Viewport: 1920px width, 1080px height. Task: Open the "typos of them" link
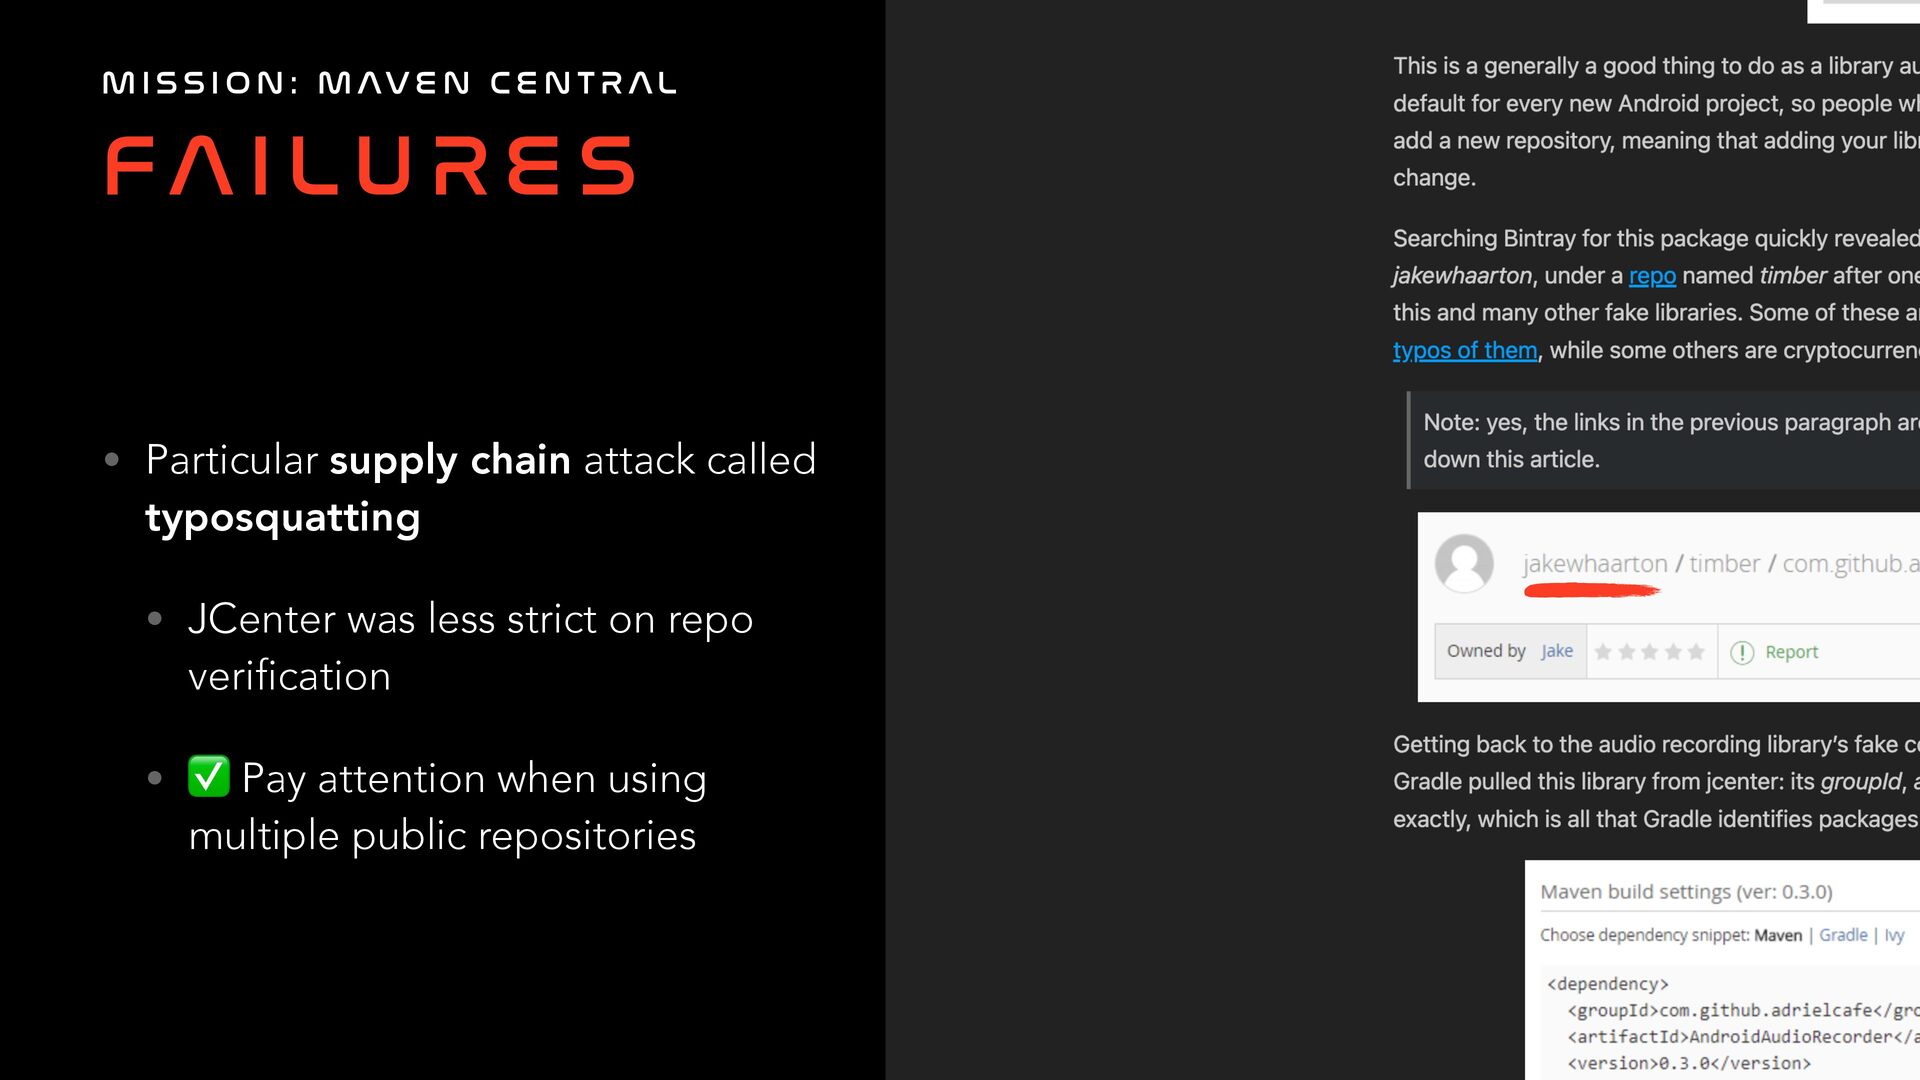(x=1465, y=350)
